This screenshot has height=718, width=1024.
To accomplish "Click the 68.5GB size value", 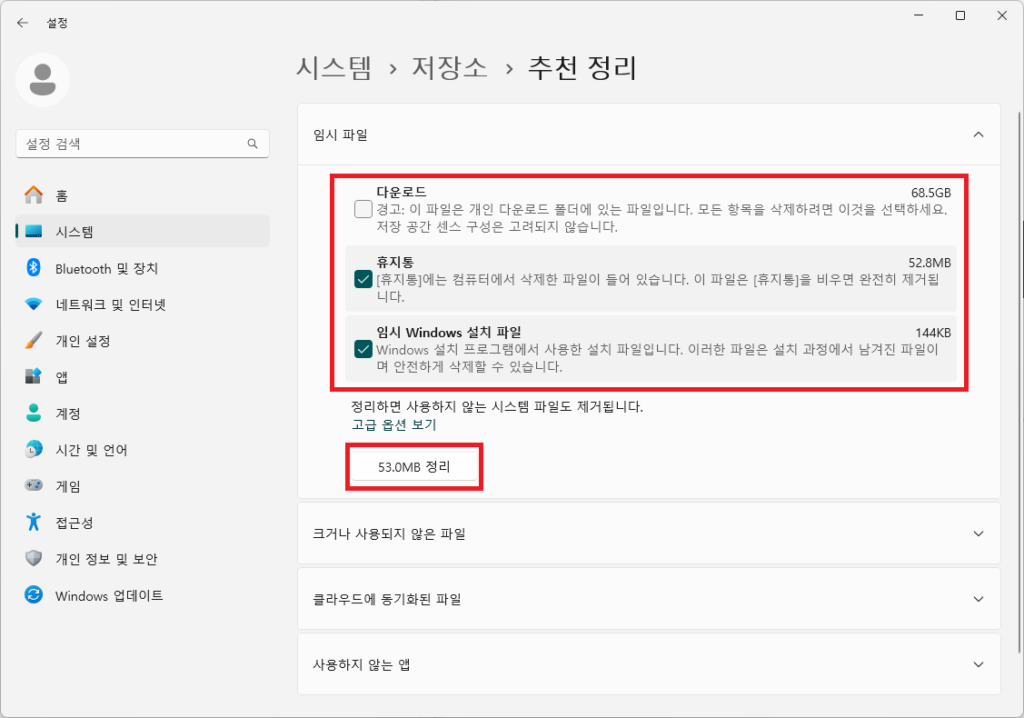I will 931,193.
